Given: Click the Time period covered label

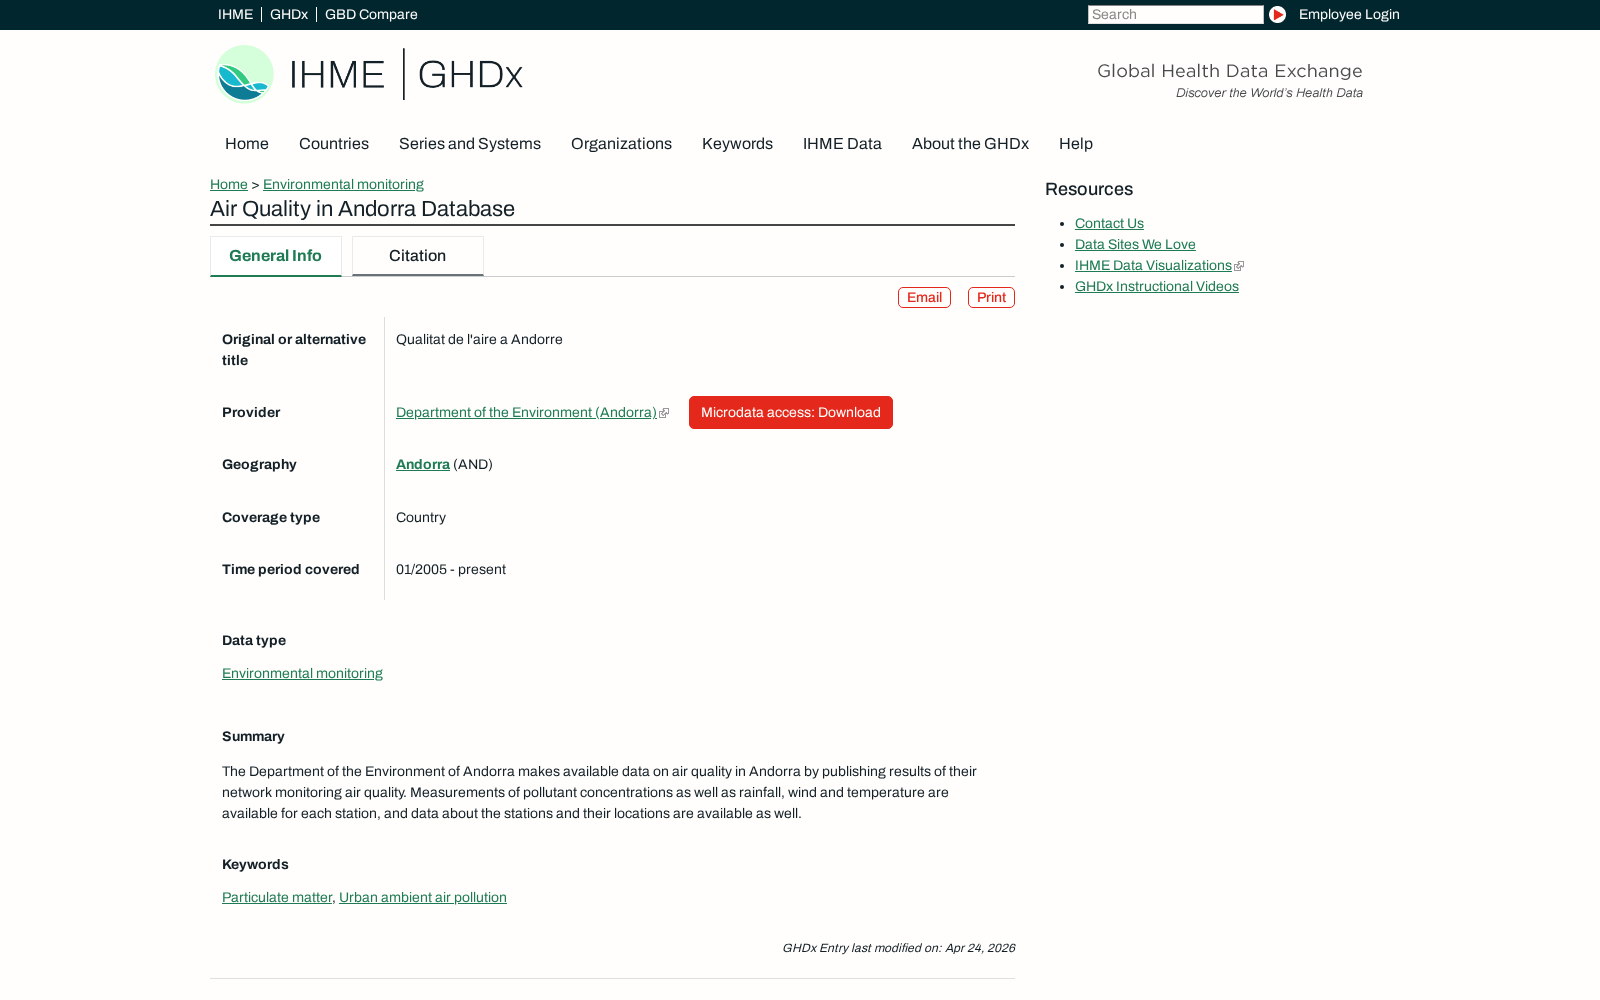Looking at the screenshot, I should coord(290,570).
